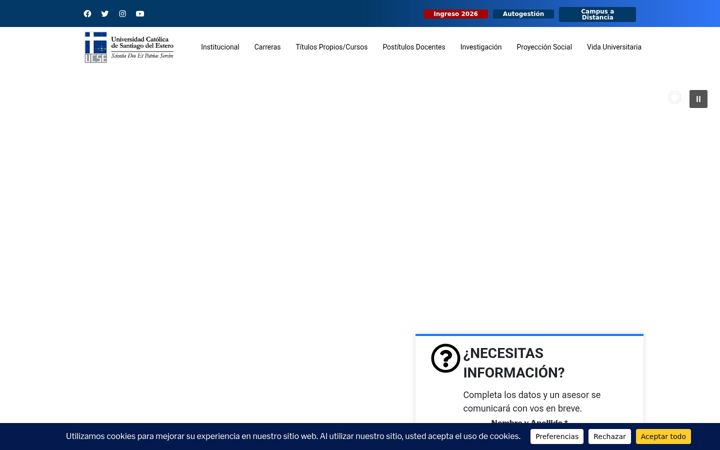Open the Instagram social icon
The width and height of the screenshot is (720, 450).
click(122, 14)
